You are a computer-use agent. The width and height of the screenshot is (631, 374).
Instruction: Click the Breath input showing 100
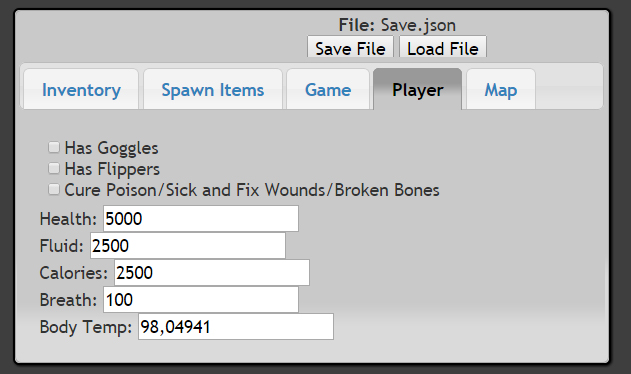tap(201, 300)
